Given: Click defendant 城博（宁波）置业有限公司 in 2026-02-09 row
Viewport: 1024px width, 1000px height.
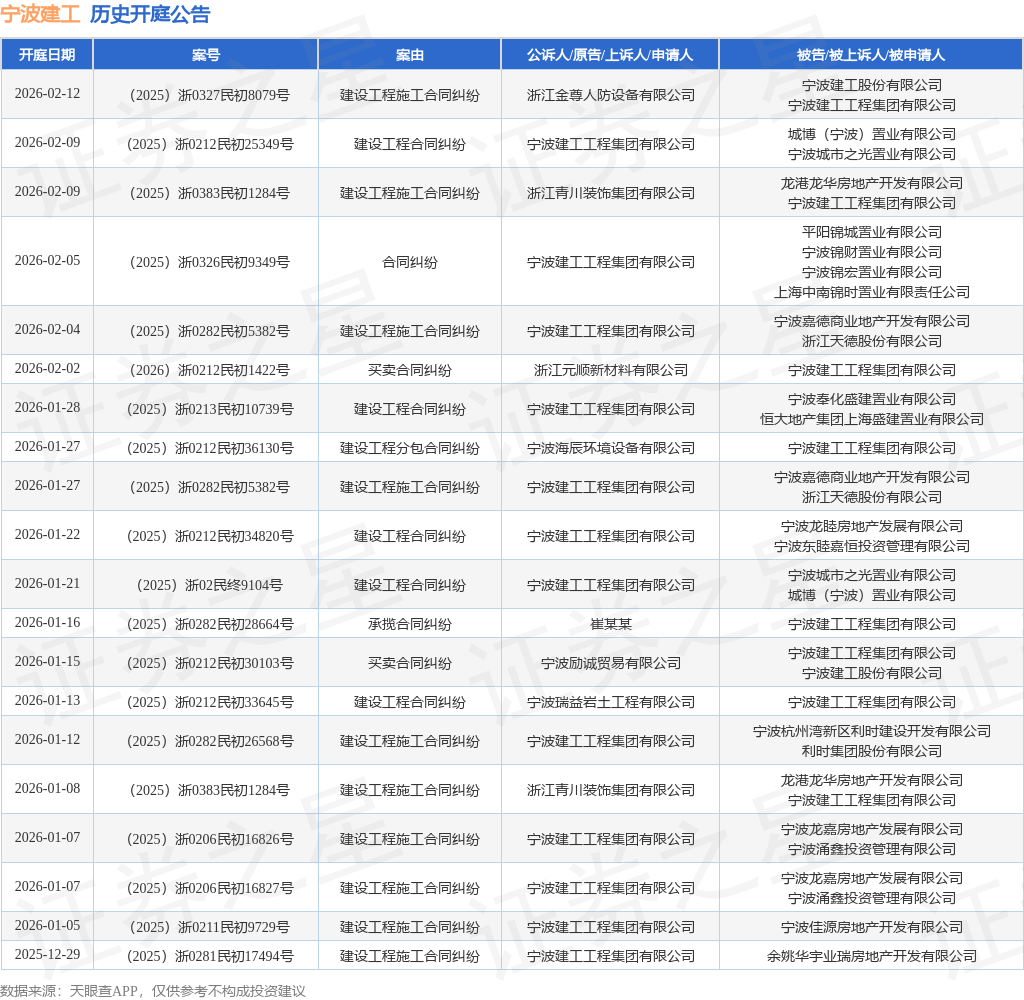Looking at the screenshot, I should 872,135.
